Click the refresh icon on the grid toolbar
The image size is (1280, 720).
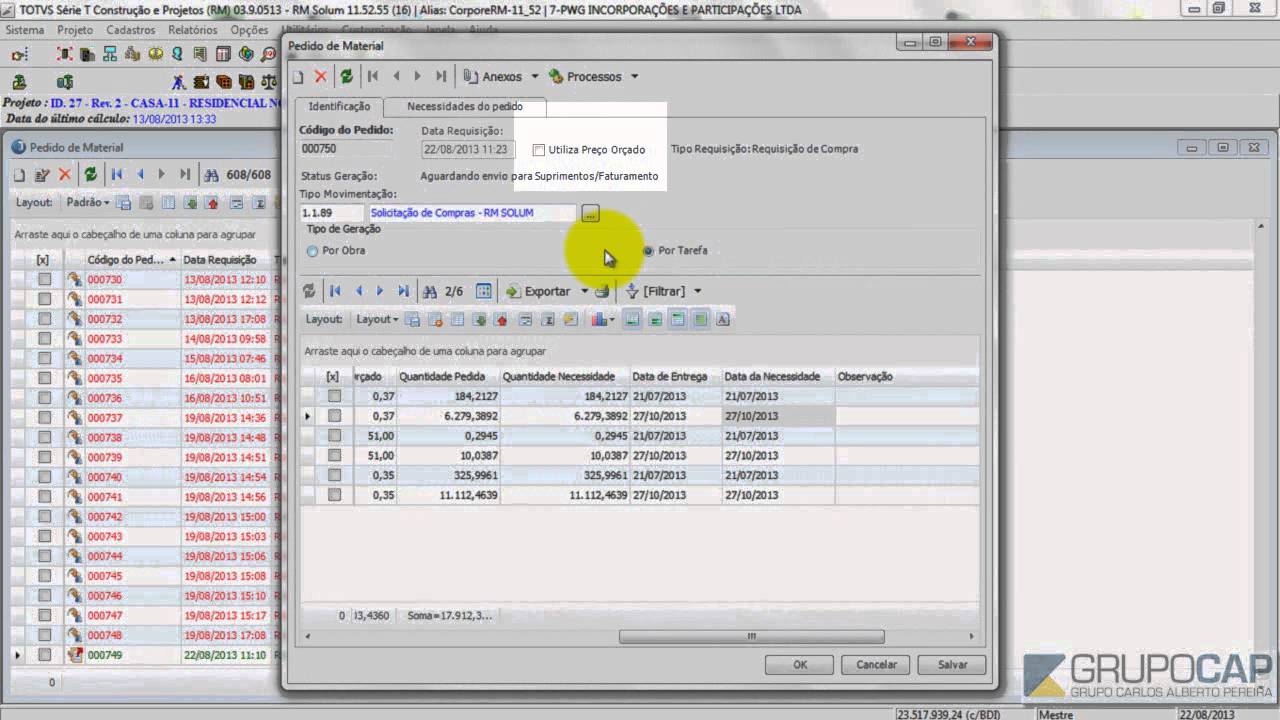(x=309, y=291)
